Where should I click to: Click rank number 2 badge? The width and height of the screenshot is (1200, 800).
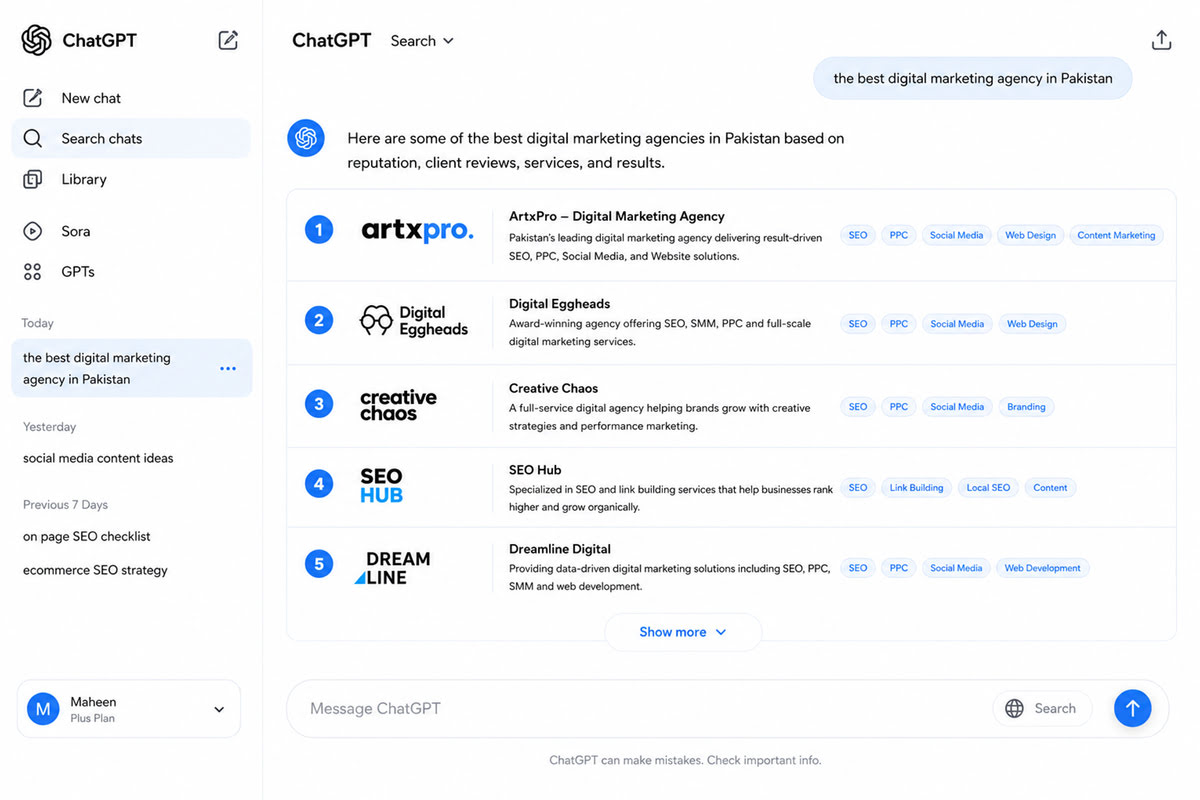(x=319, y=321)
